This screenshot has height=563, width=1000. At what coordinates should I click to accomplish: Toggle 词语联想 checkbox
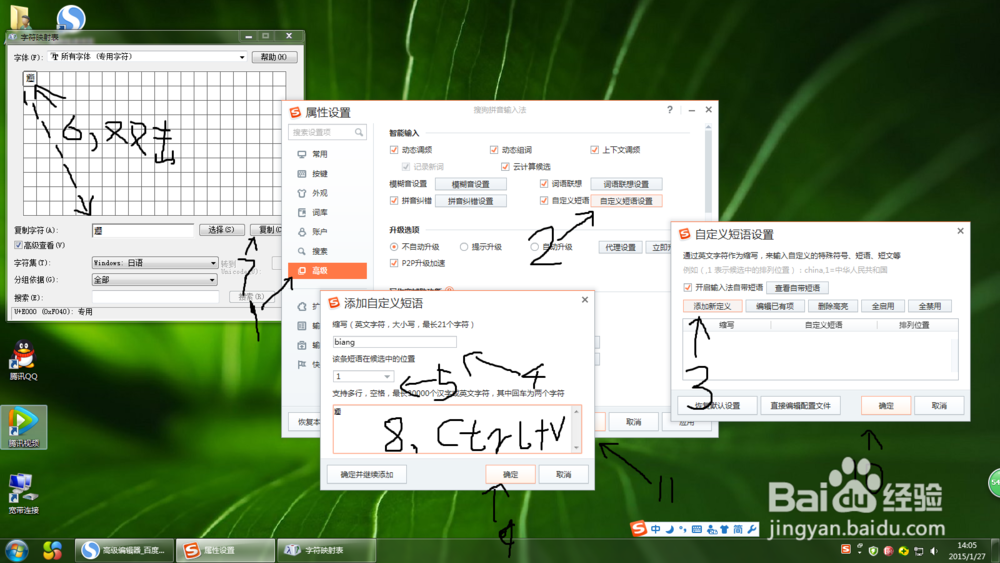(544, 184)
